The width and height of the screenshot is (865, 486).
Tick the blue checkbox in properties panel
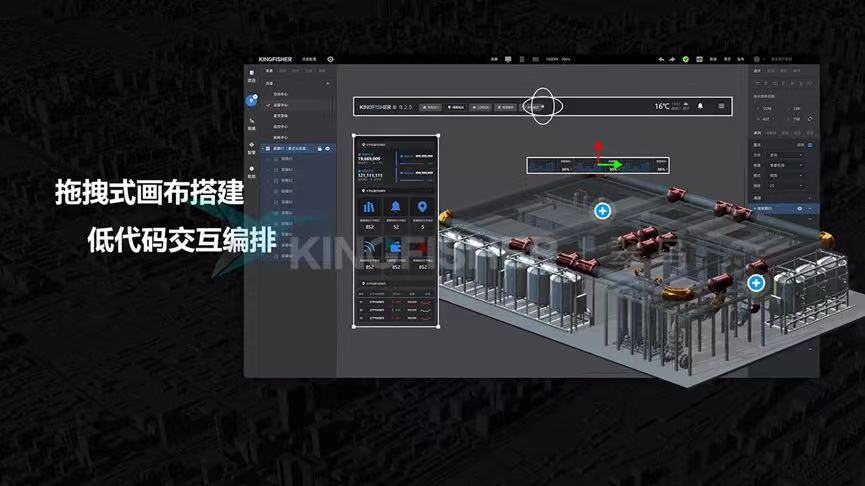click(810, 145)
